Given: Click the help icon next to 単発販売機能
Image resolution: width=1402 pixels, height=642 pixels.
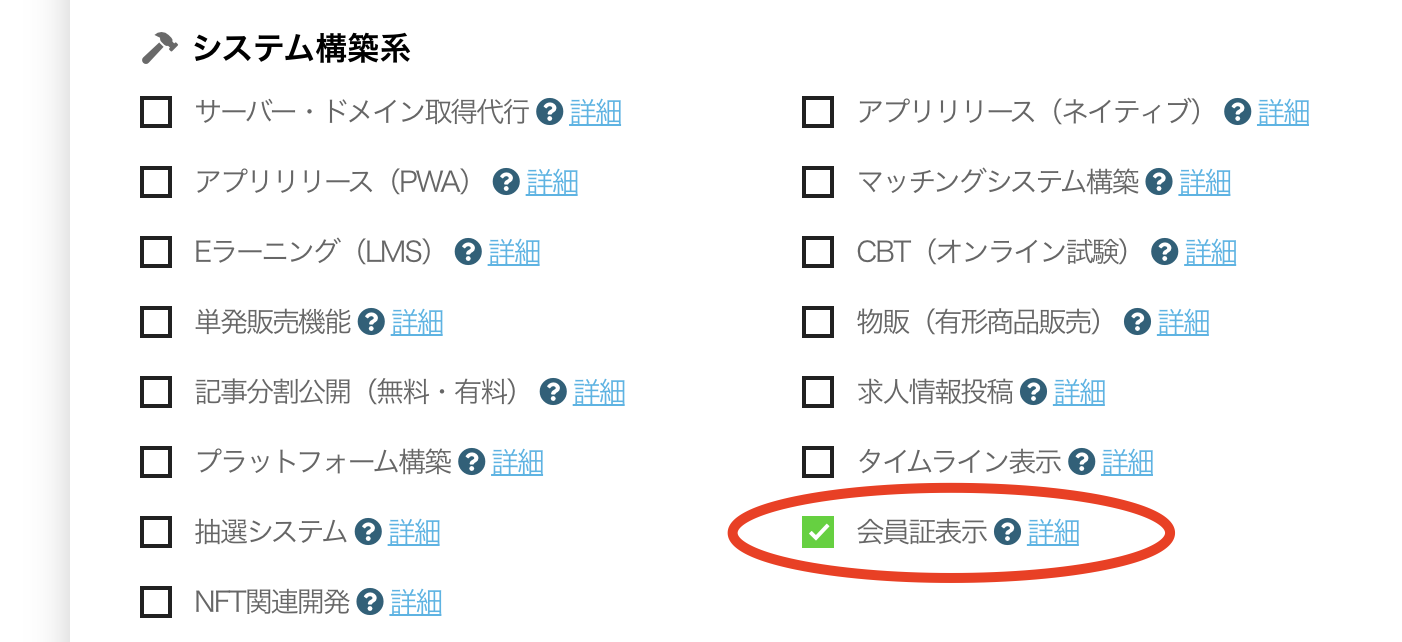Looking at the screenshot, I should tap(371, 322).
